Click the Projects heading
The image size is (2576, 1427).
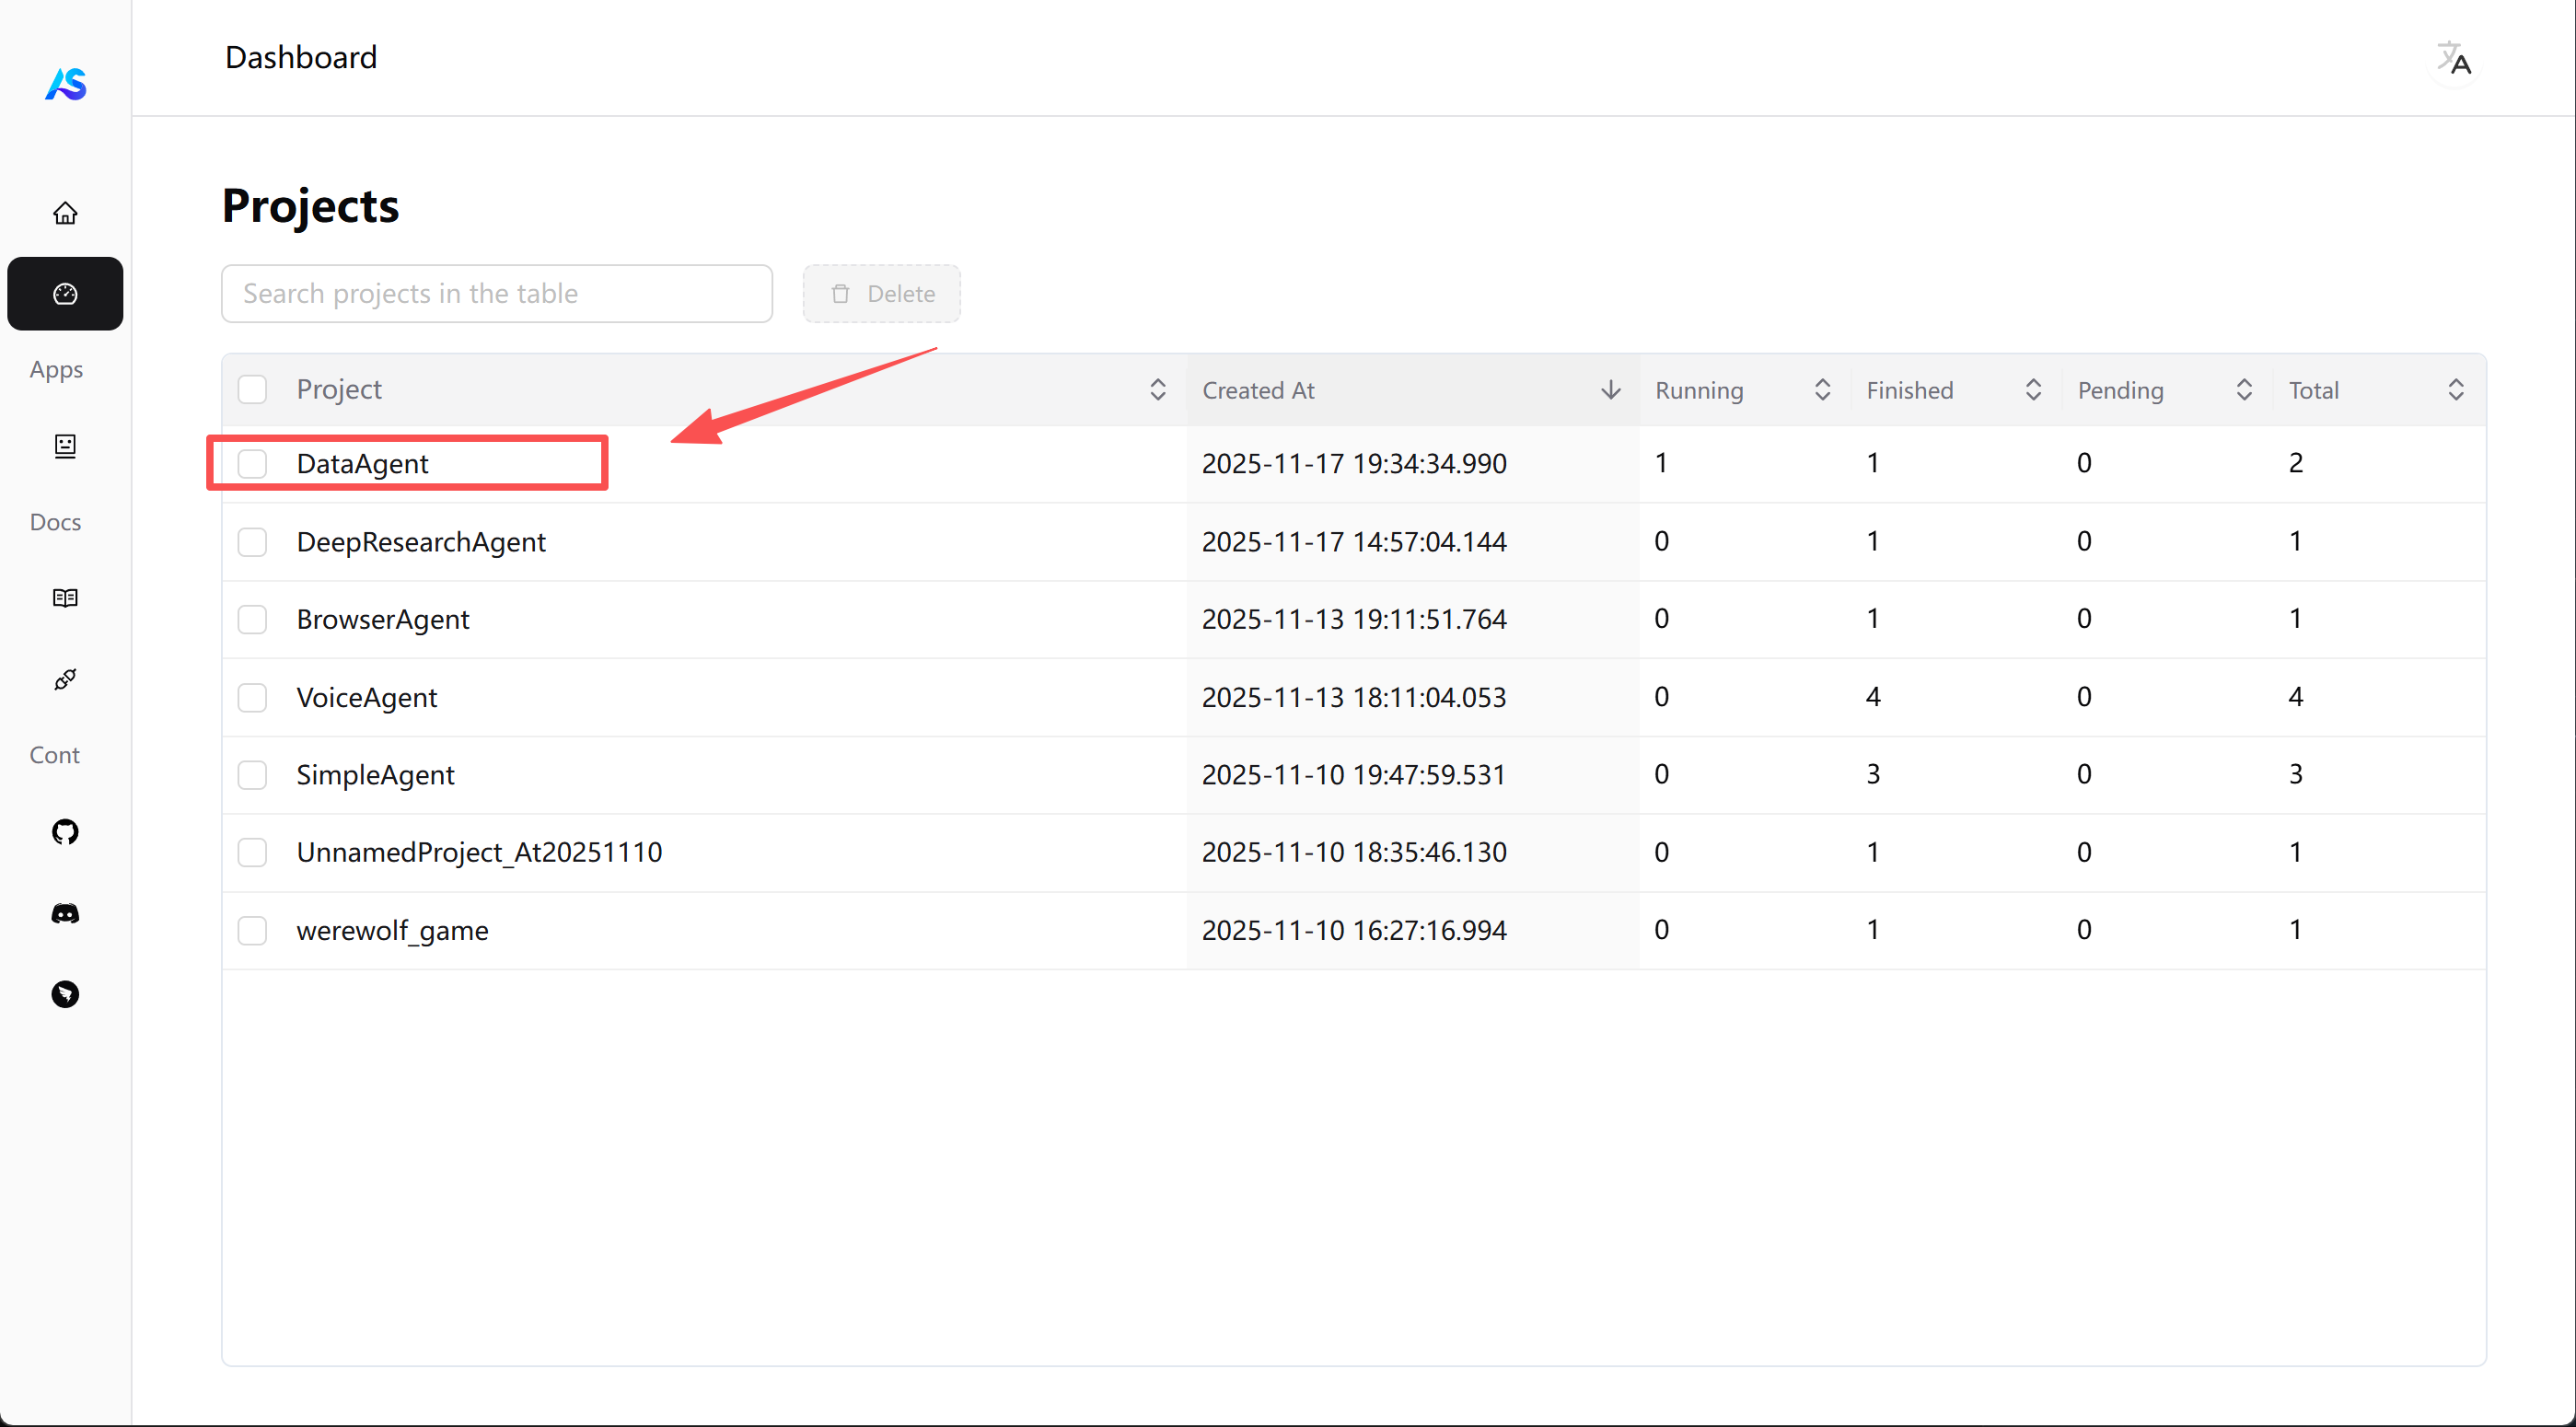(x=310, y=206)
